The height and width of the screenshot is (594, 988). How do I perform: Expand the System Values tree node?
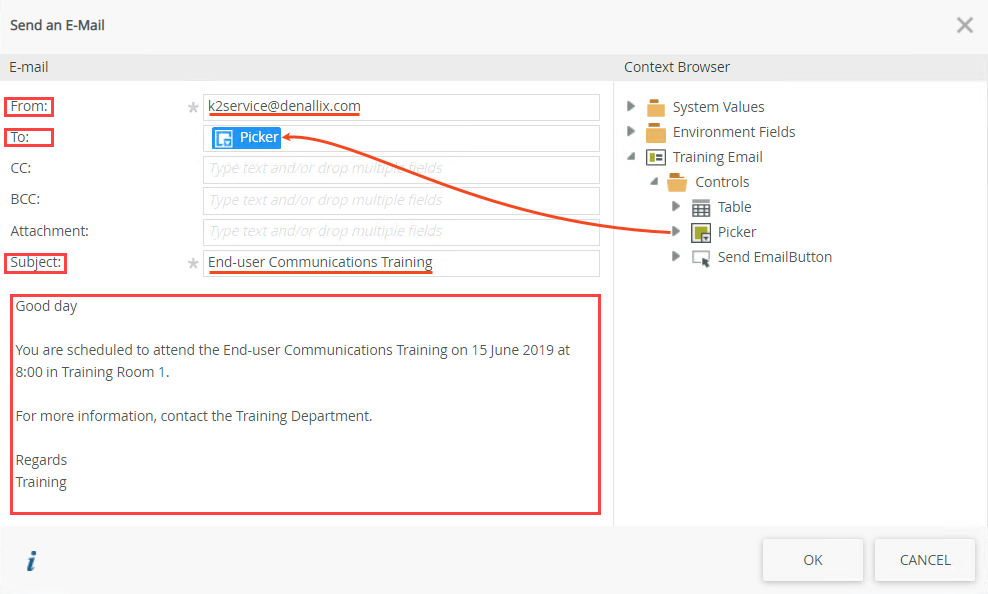pyautogui.click(x=631, y=106)
